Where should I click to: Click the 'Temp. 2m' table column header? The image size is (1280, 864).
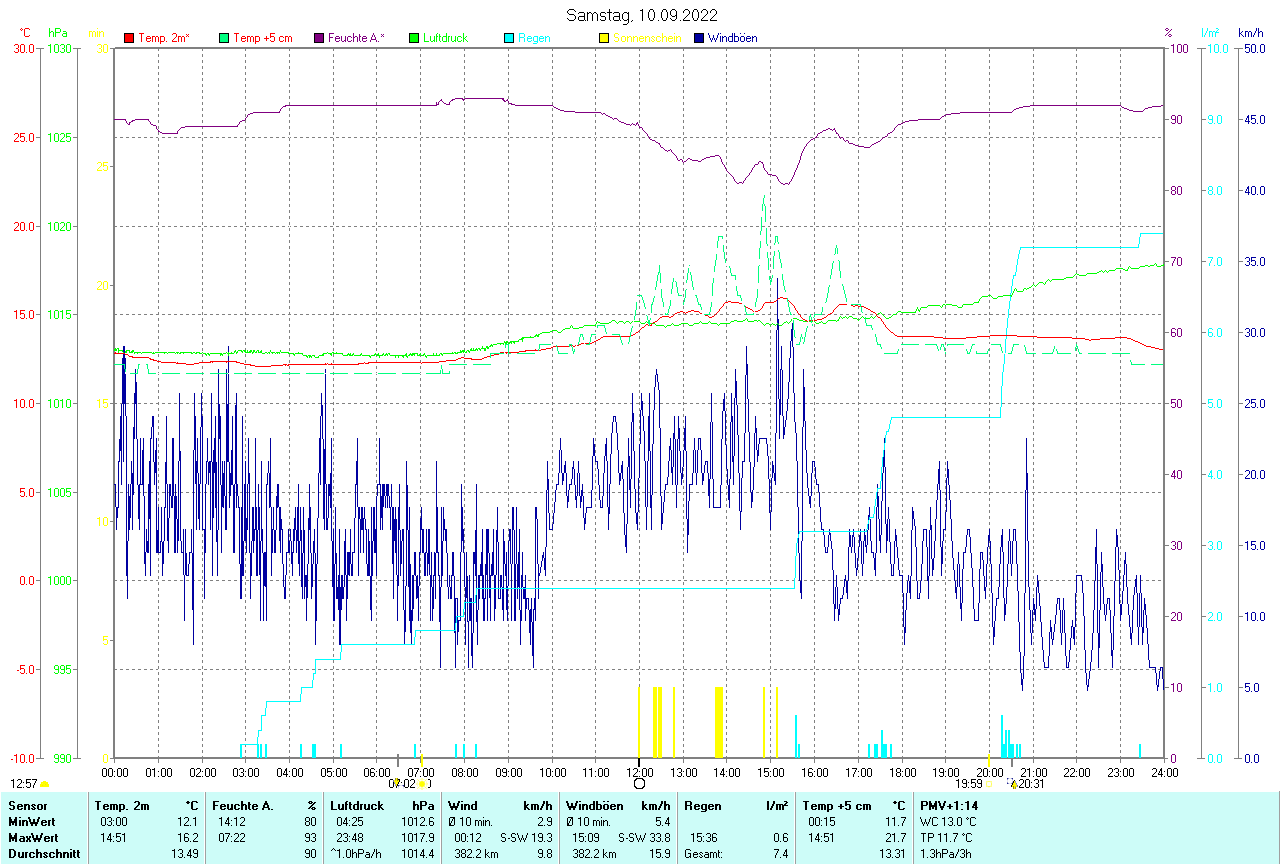(122, 806)
